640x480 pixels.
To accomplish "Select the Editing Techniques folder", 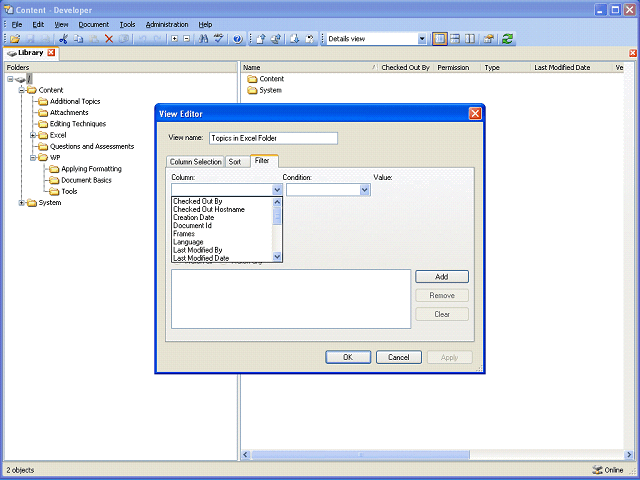I will pos(78,124).
